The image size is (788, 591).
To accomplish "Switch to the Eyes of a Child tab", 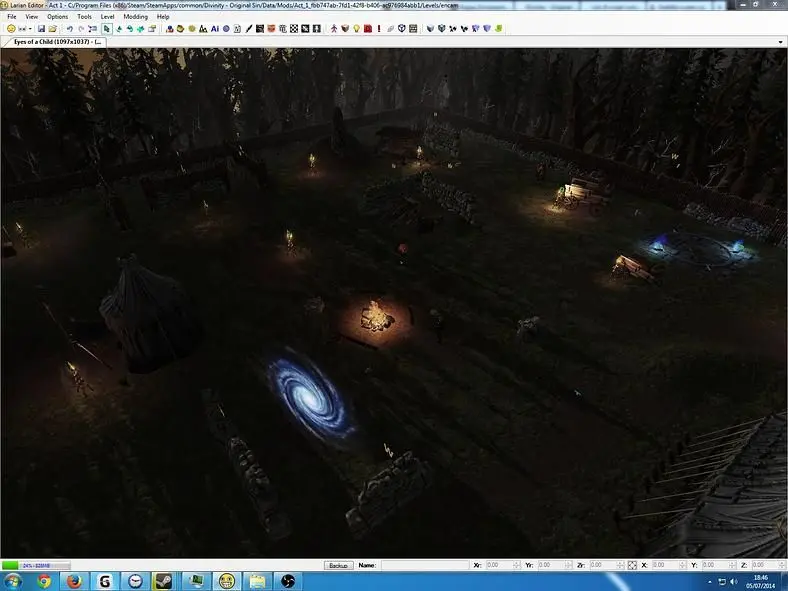I will coord(57,42).
